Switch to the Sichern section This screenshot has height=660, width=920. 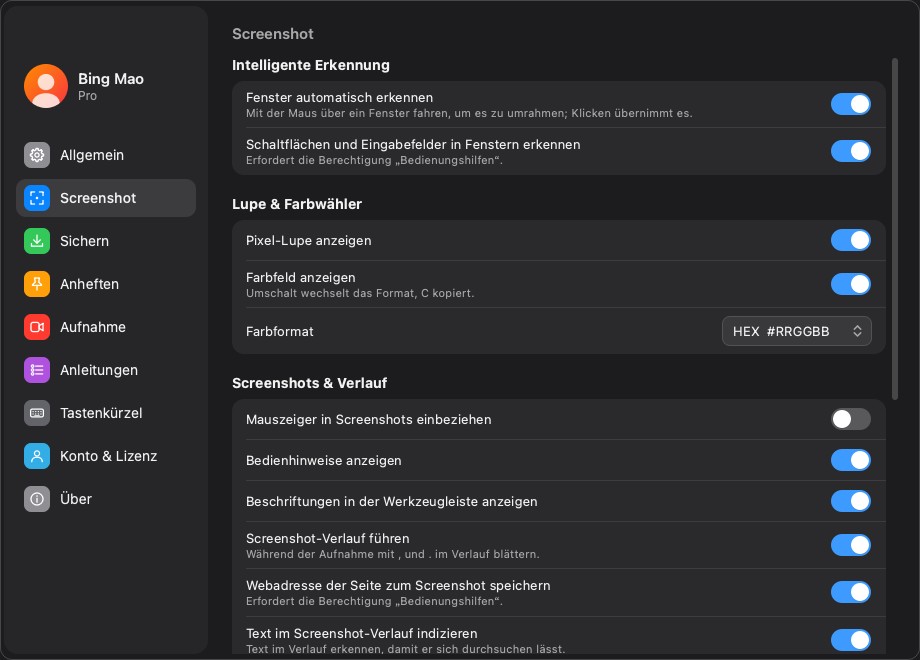coord(106,241)
